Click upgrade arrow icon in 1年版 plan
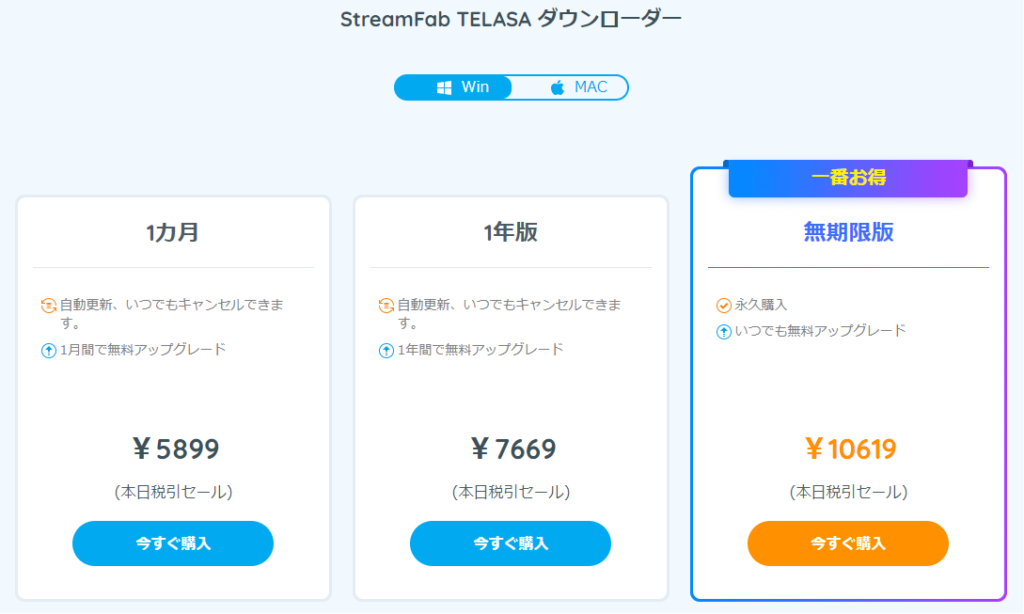The image size is (1024, 614). (386, 351)
